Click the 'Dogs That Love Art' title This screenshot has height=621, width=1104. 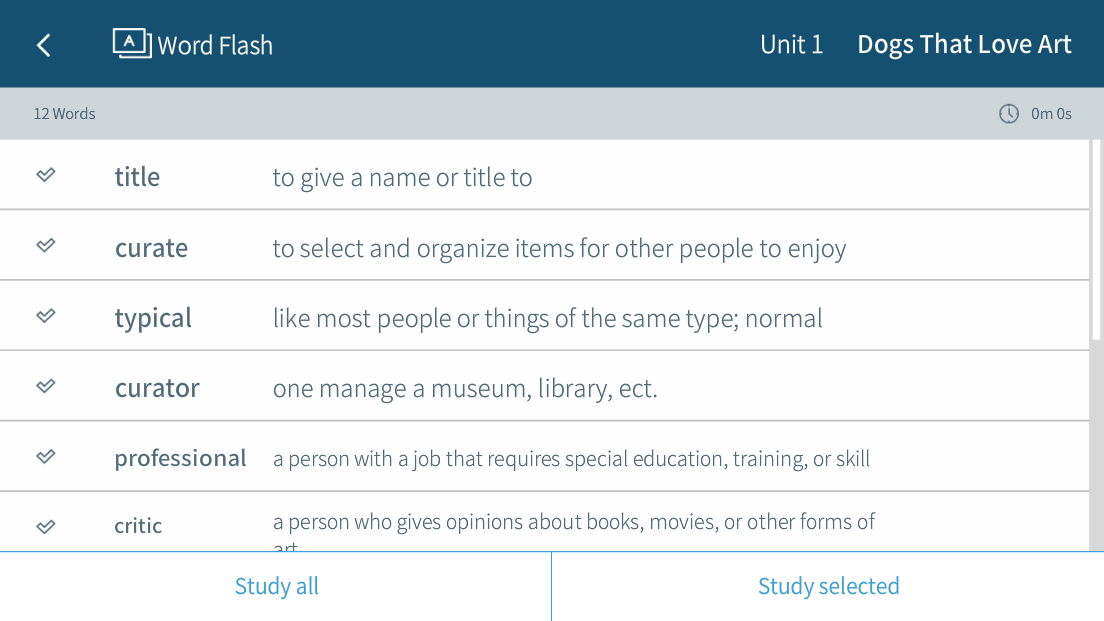click(964, 45)
